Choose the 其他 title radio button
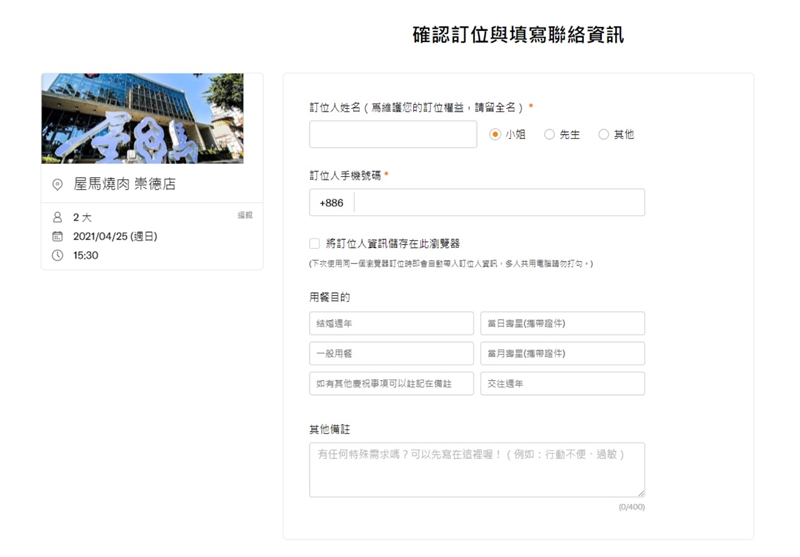800x557 pixels. pyautogui.click(x=604, y=134)
